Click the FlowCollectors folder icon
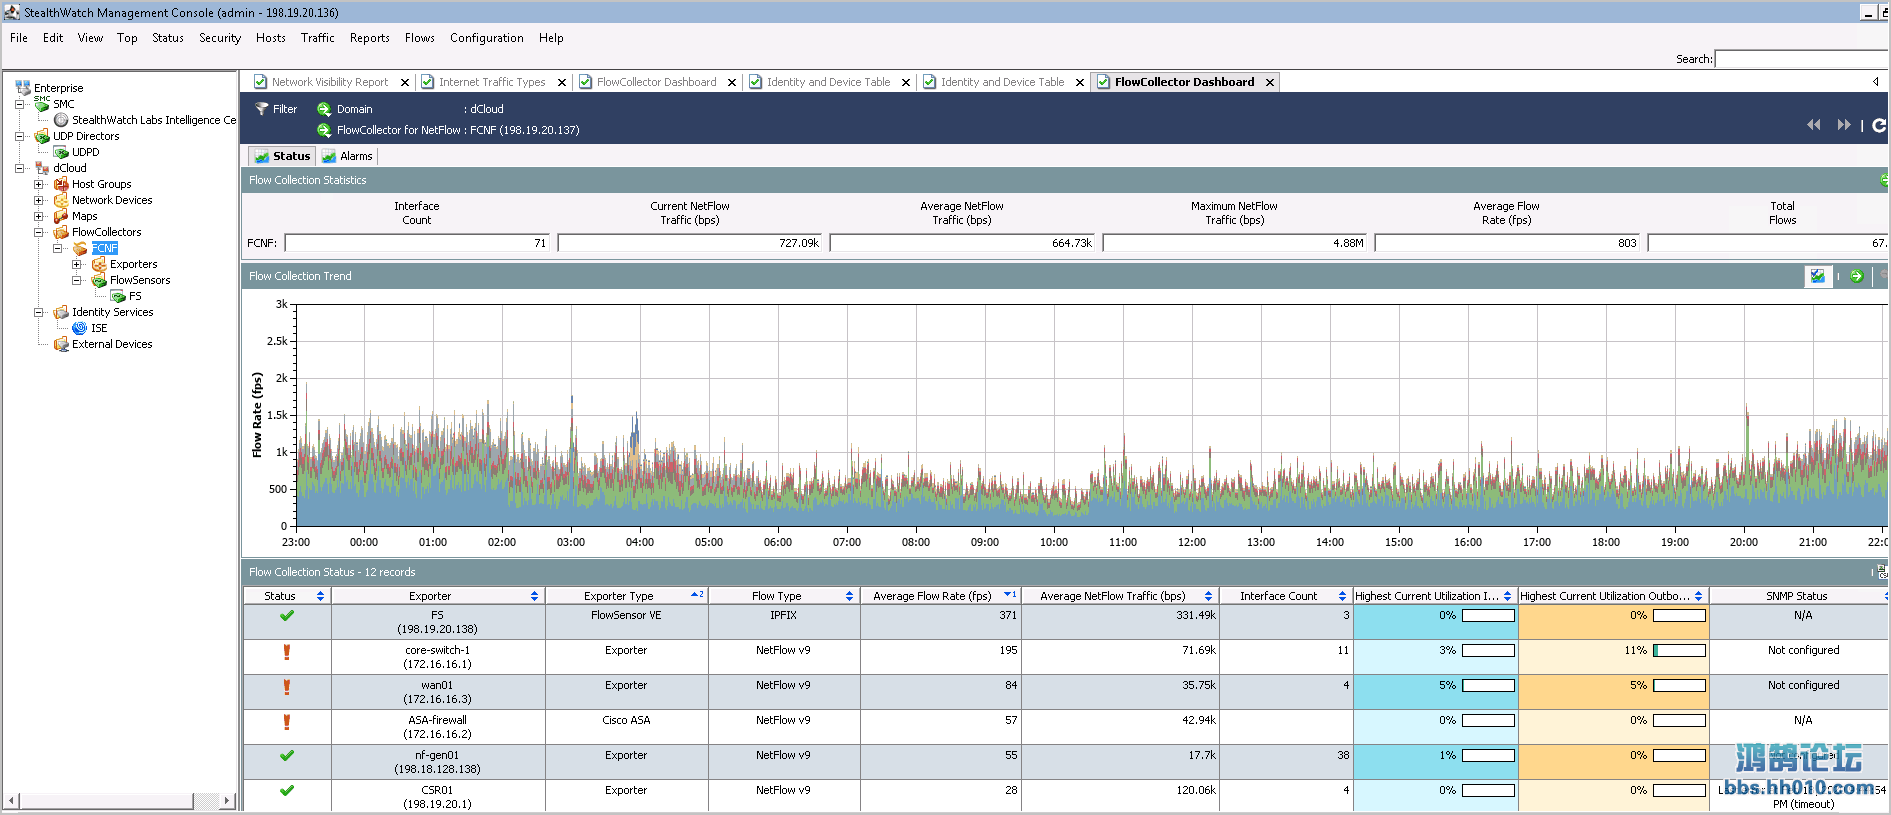Viewport: 1891px width, 815px height. point(61,232)
